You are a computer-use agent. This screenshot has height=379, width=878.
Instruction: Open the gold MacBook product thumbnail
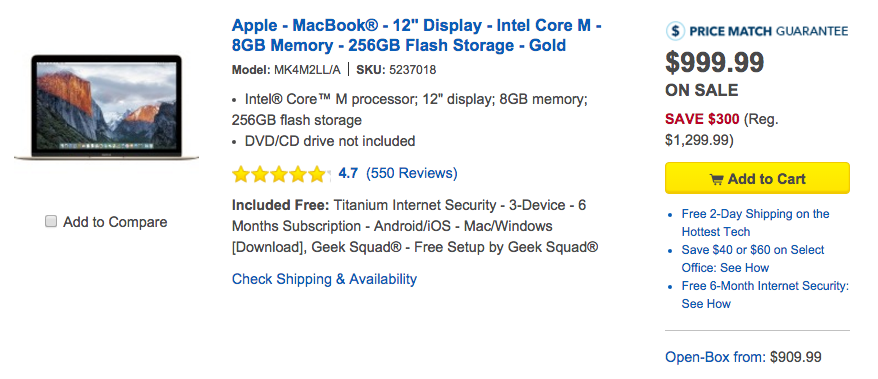(x=106, y=107)
